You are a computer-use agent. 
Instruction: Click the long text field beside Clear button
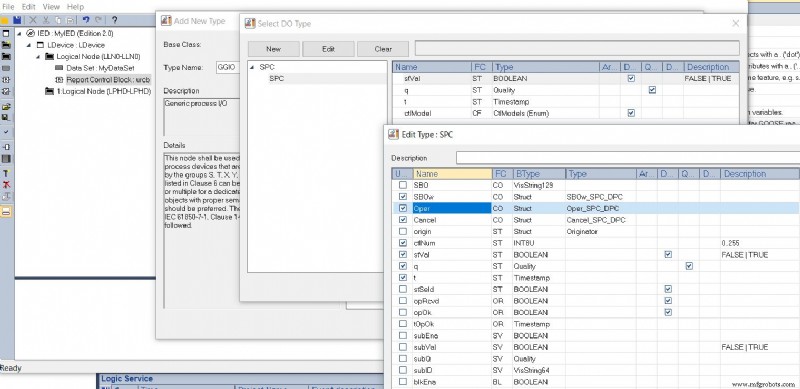(x=577, y=48)
